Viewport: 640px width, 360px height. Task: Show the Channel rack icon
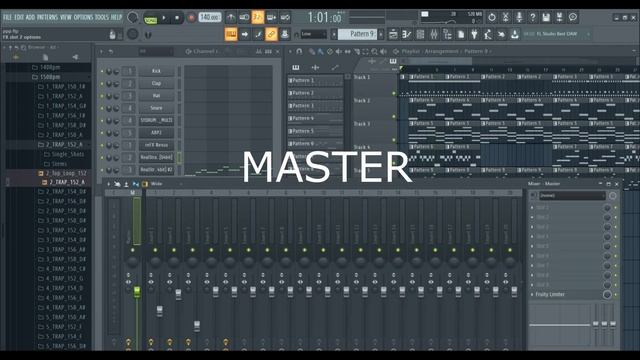pos(420,35)
